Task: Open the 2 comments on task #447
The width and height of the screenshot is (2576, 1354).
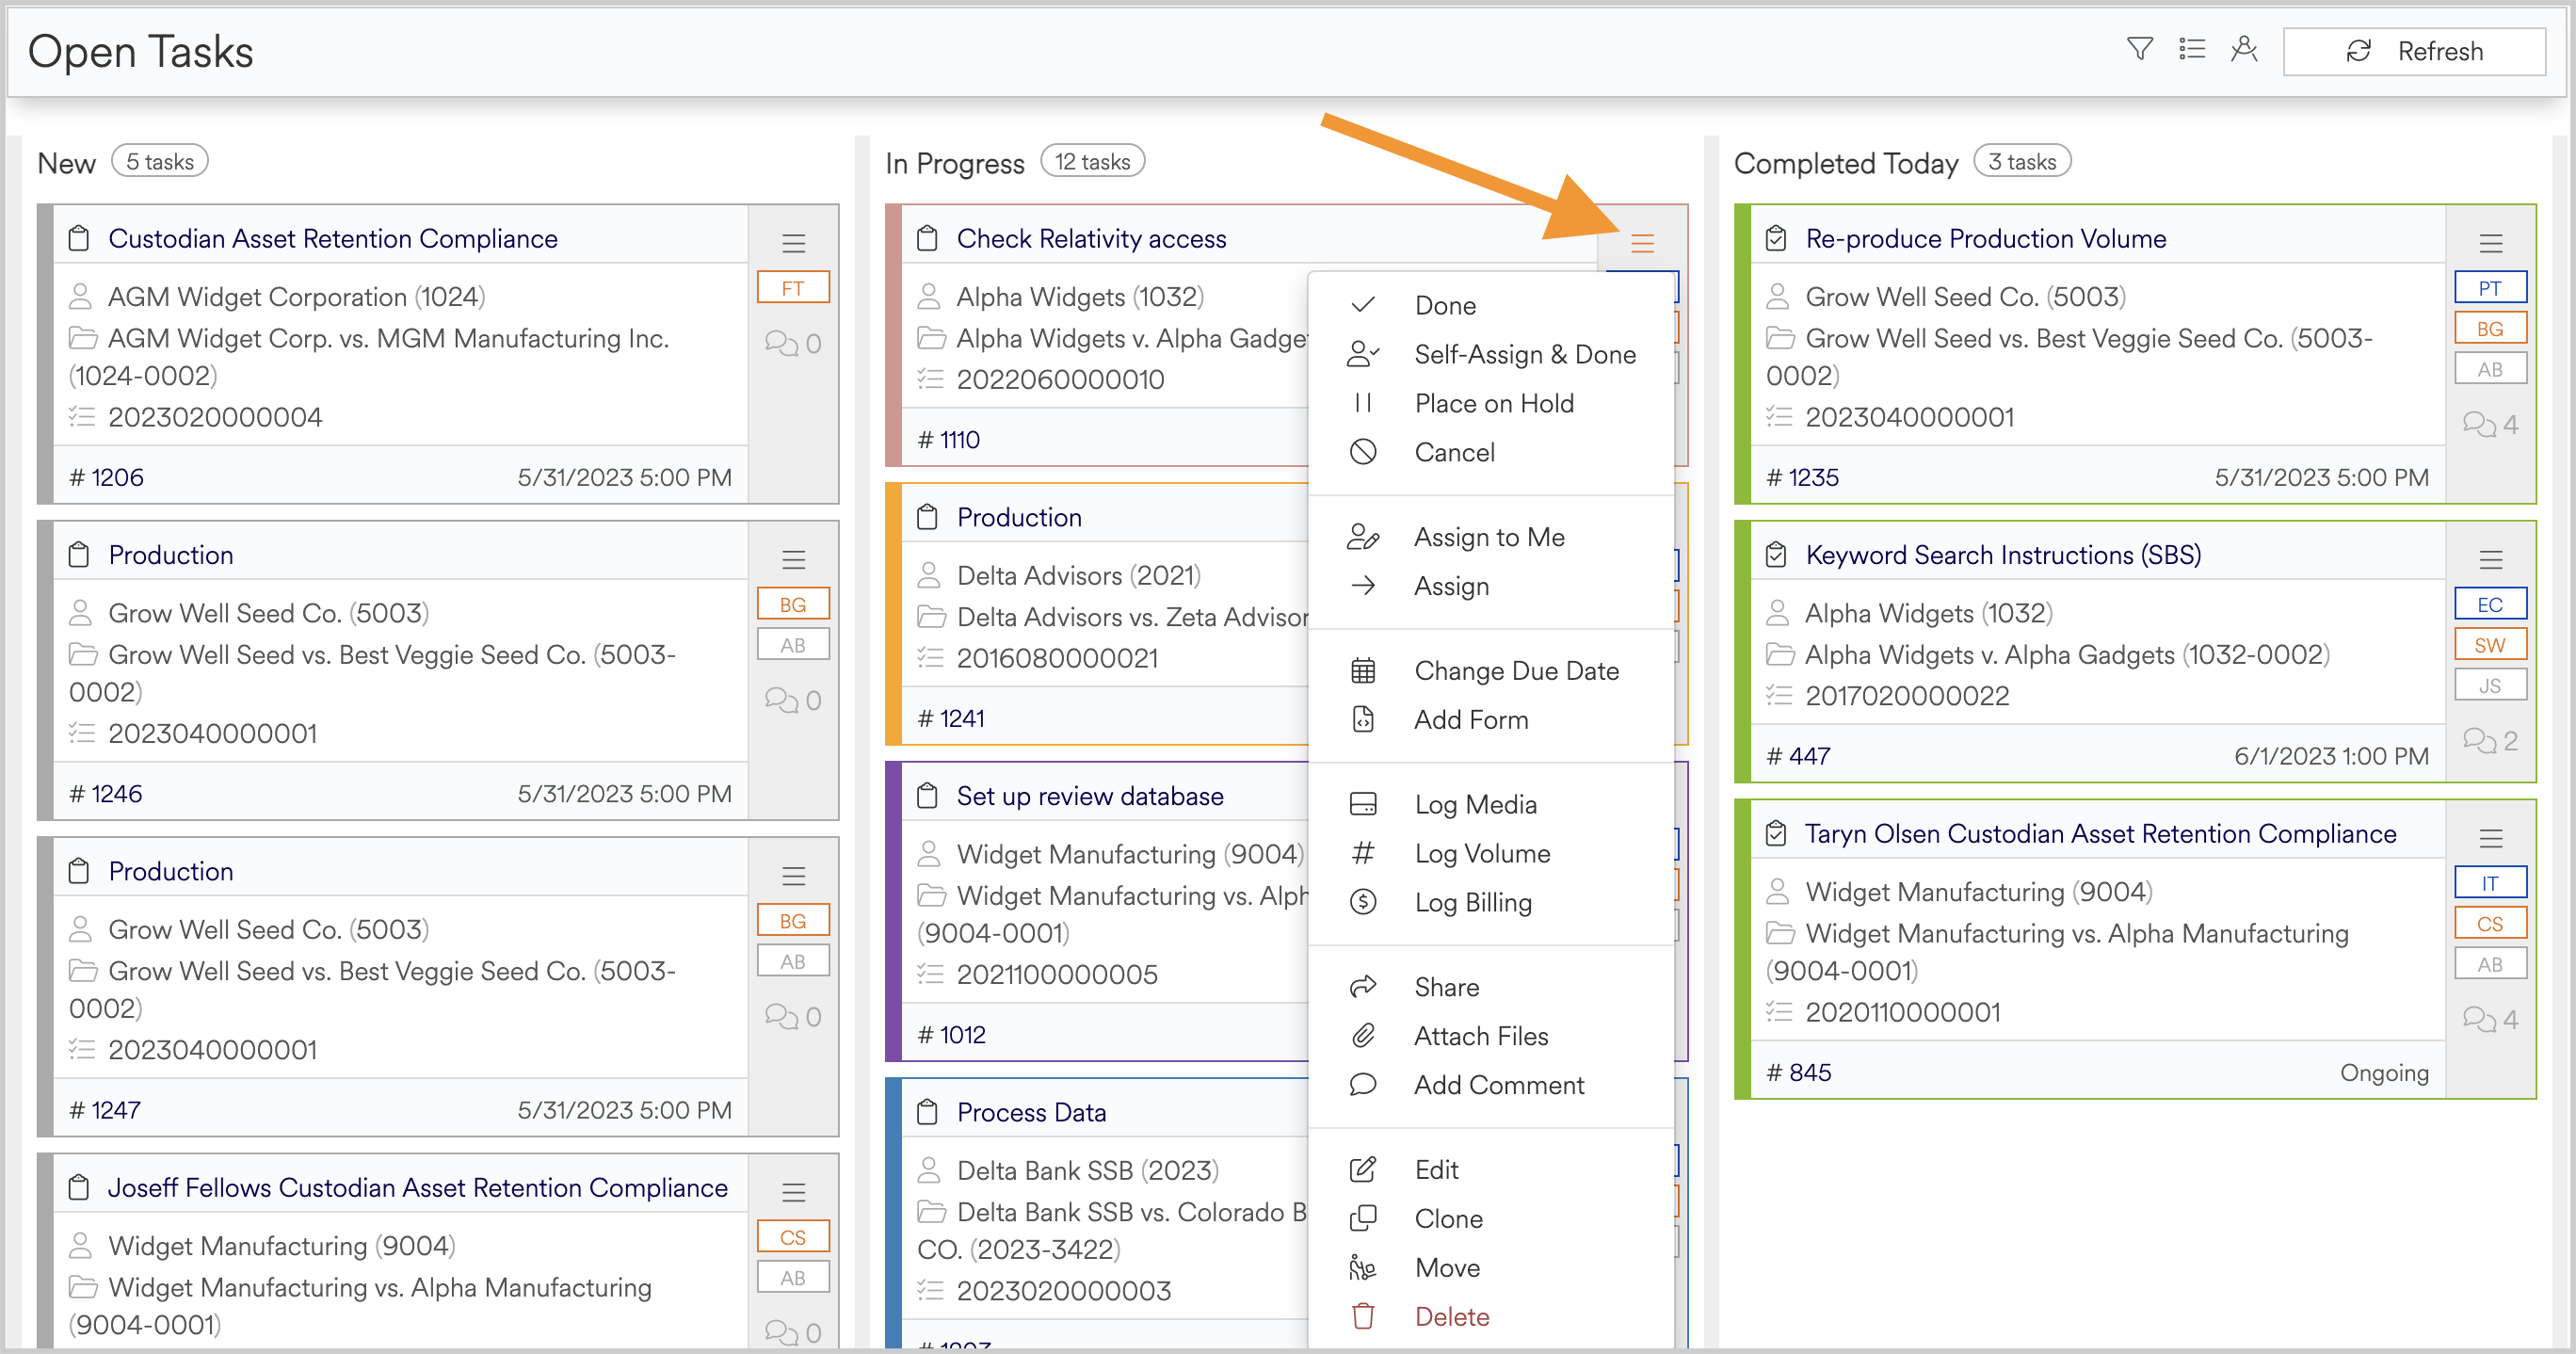Action: [x=2490, y=740]
